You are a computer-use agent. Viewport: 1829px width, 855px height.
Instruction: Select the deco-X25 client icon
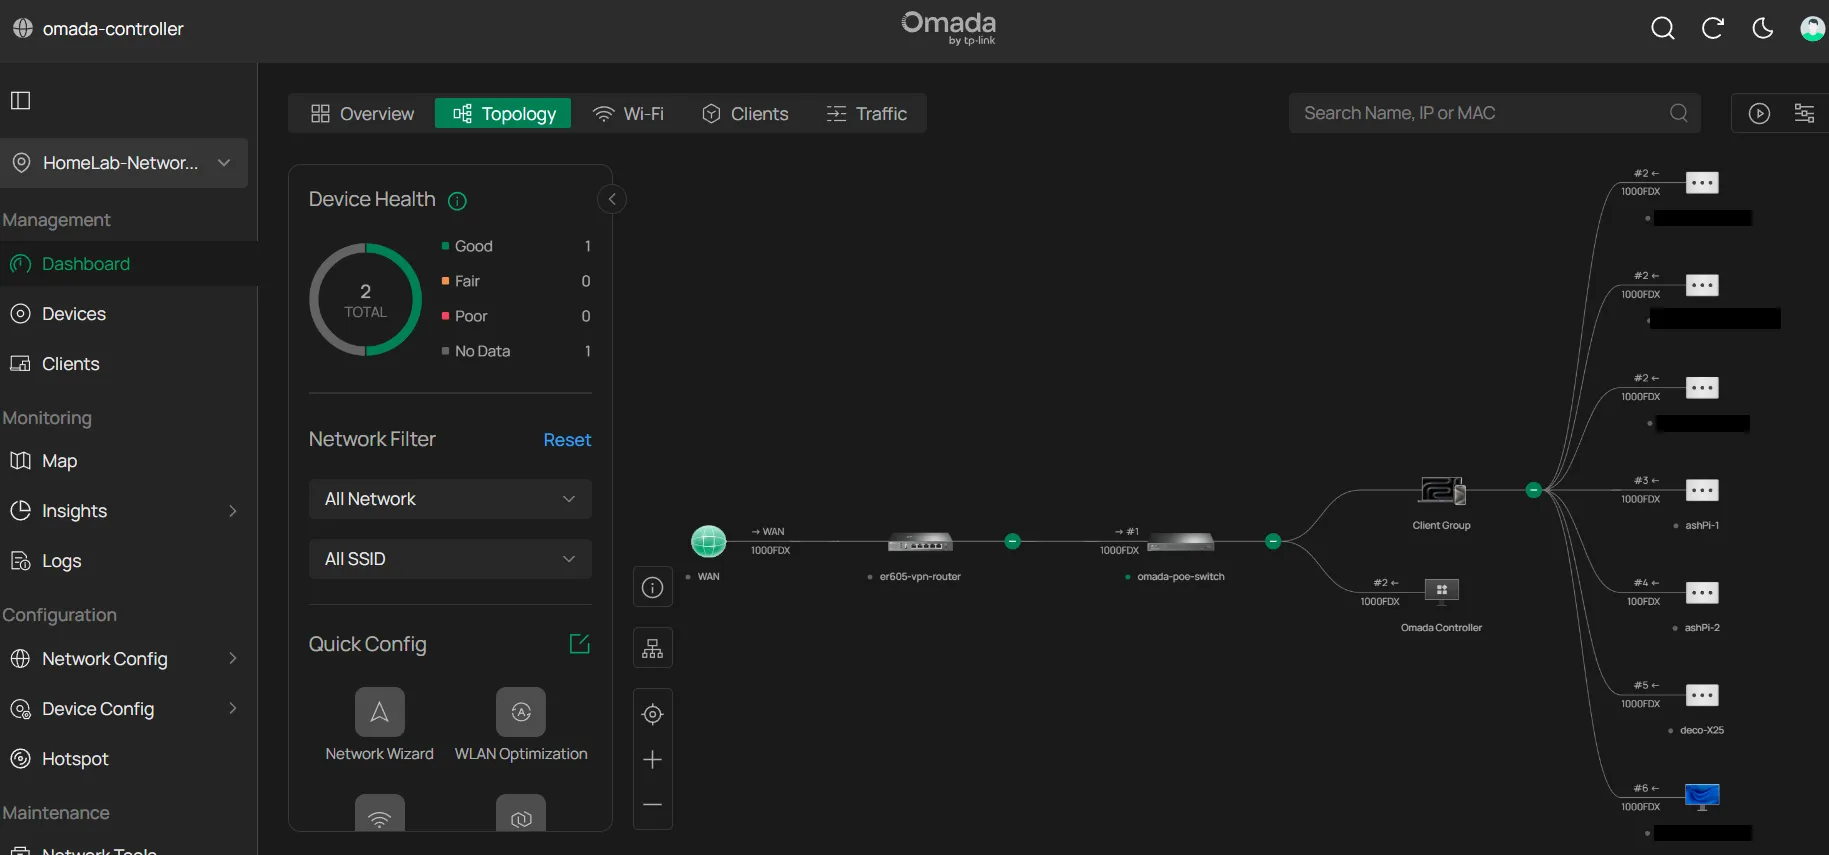pos(1702,695)
